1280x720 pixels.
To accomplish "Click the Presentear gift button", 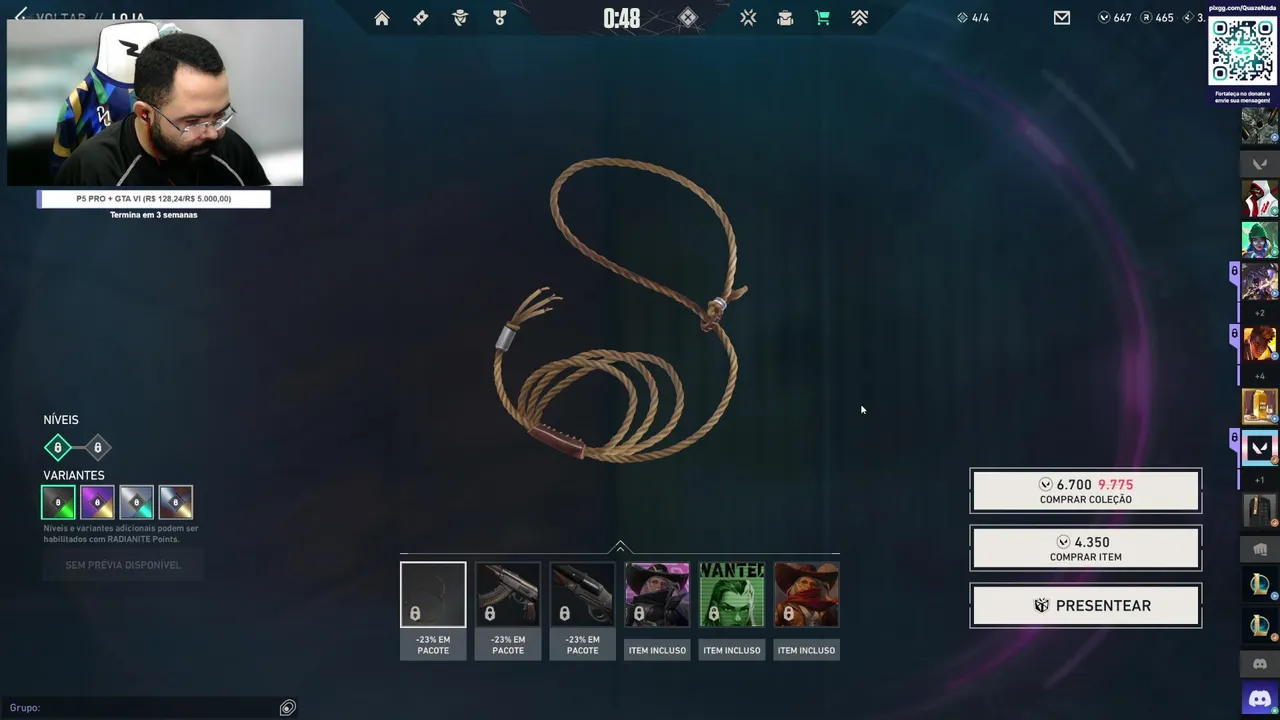I will click(x=1086, y=606).
